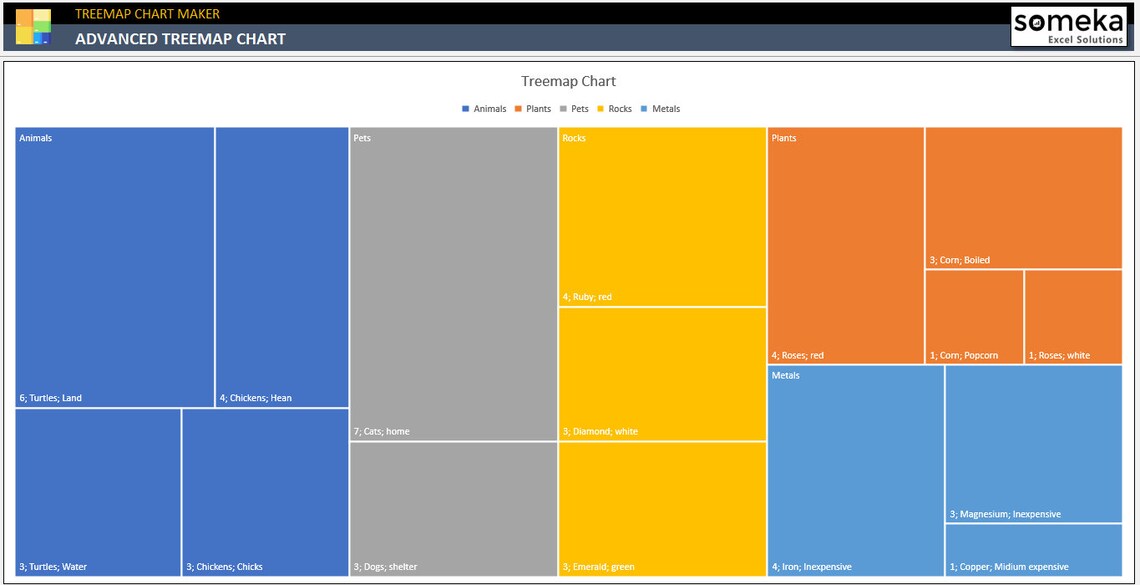Image resolution: width=1140 pixels, height=585 pixels.
Task: Select the gray Pets legend marker
Action: pyautogui.click(x=563, y=108)
